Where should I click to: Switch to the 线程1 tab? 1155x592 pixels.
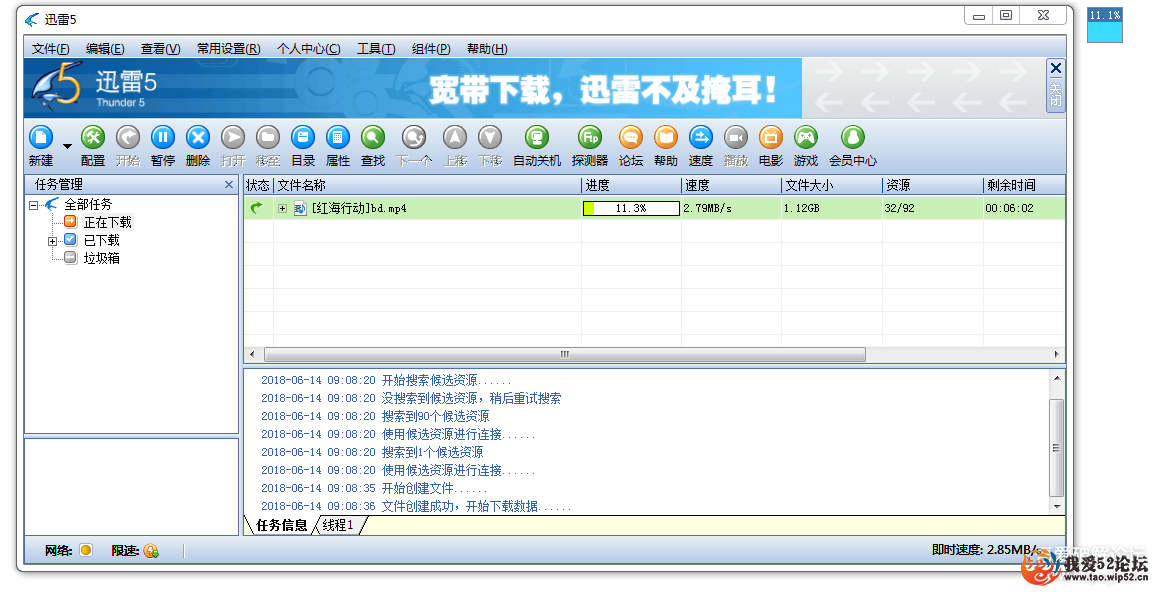tap(338, 525)
